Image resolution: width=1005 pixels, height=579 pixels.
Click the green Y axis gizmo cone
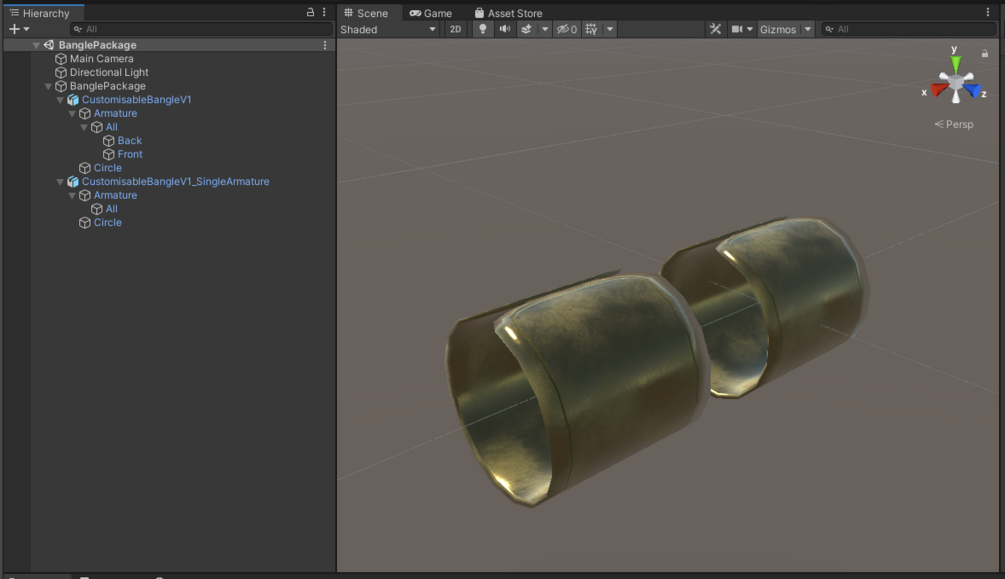click(x=956, y=63)
